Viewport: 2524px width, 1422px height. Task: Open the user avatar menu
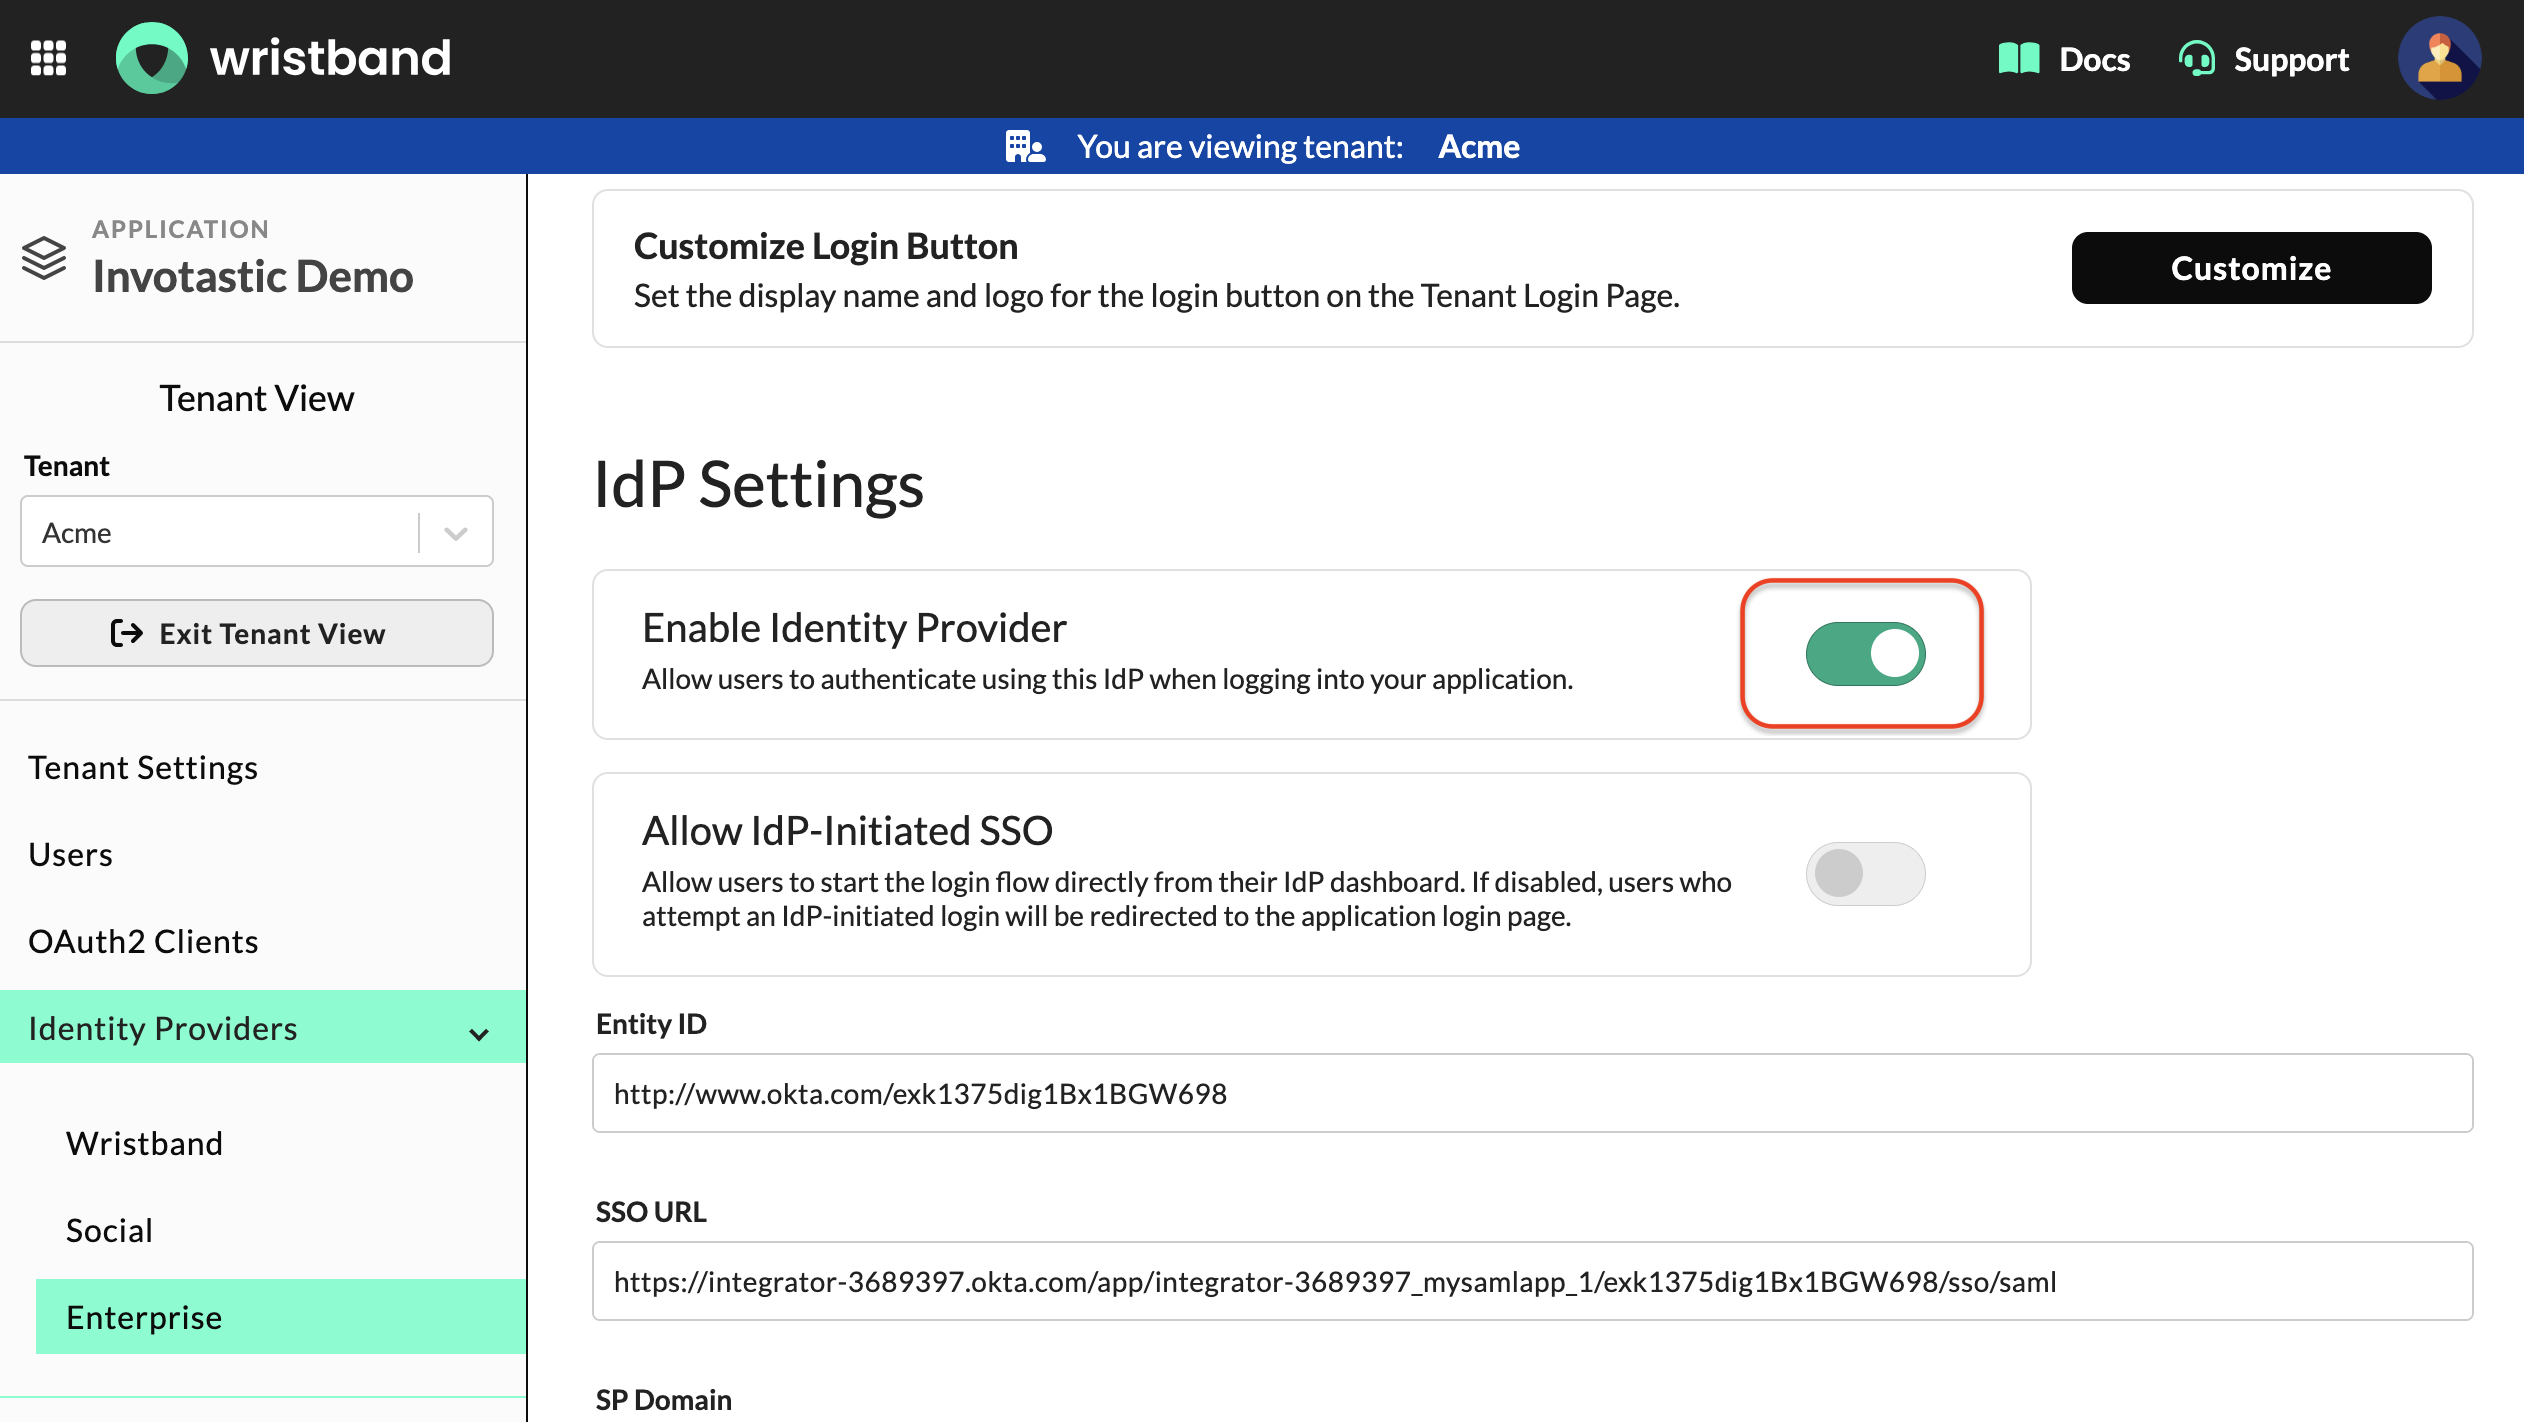point(2439,58)
